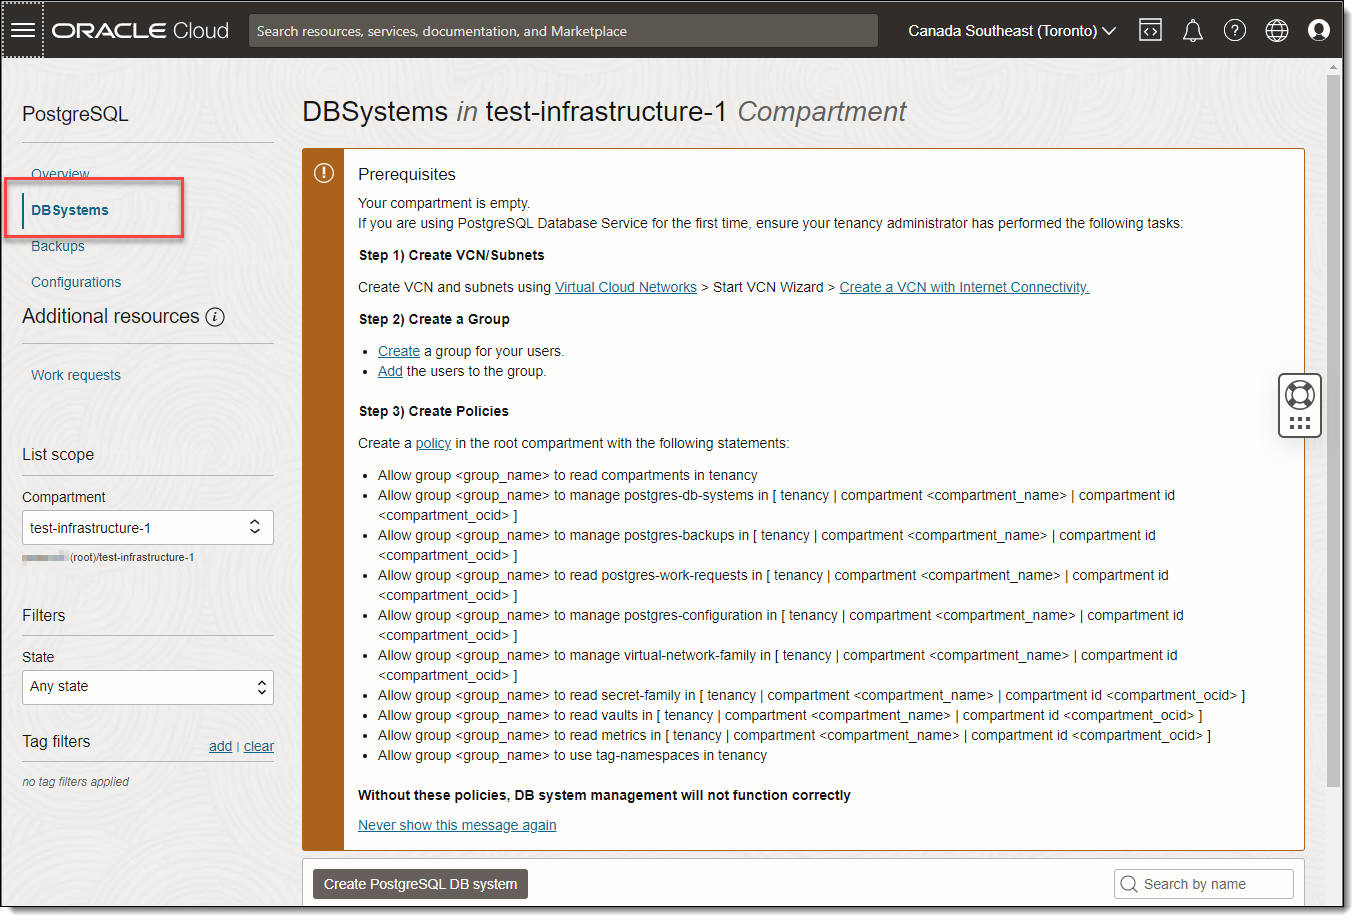
Task: Open the Virtual Cloud Networks link
Action: point(626,287)
